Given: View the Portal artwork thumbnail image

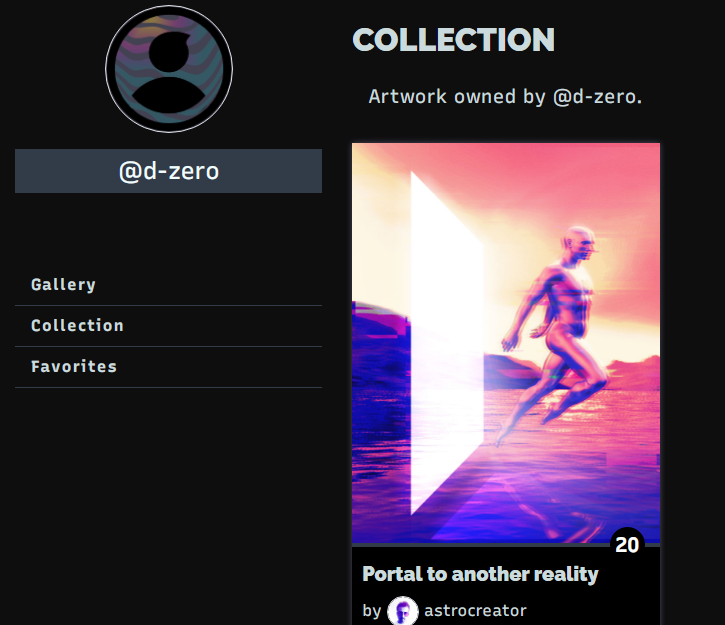Looking at the screenshot, I should (x=506, y=343).
